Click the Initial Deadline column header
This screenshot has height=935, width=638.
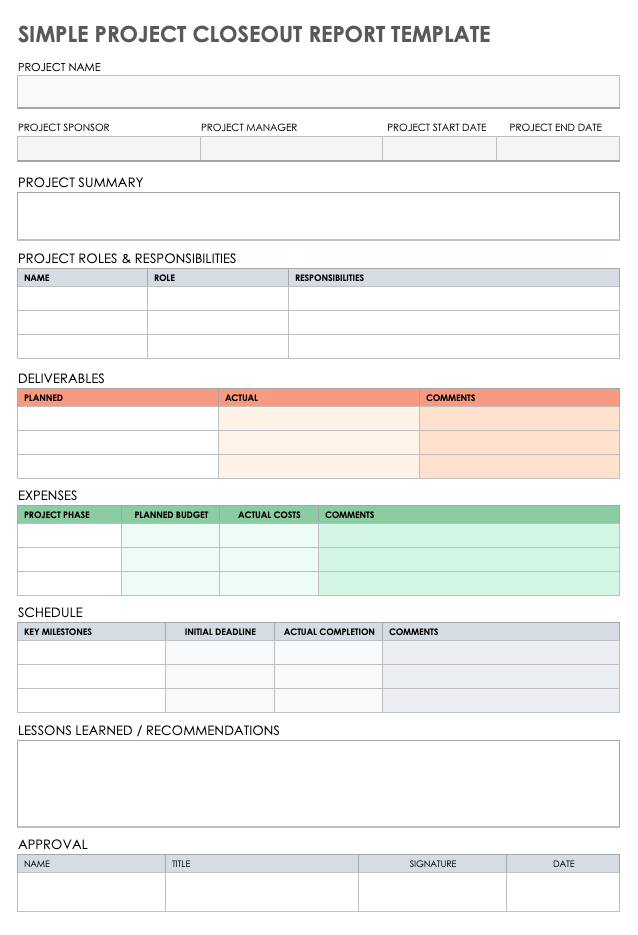coord(220,632)
